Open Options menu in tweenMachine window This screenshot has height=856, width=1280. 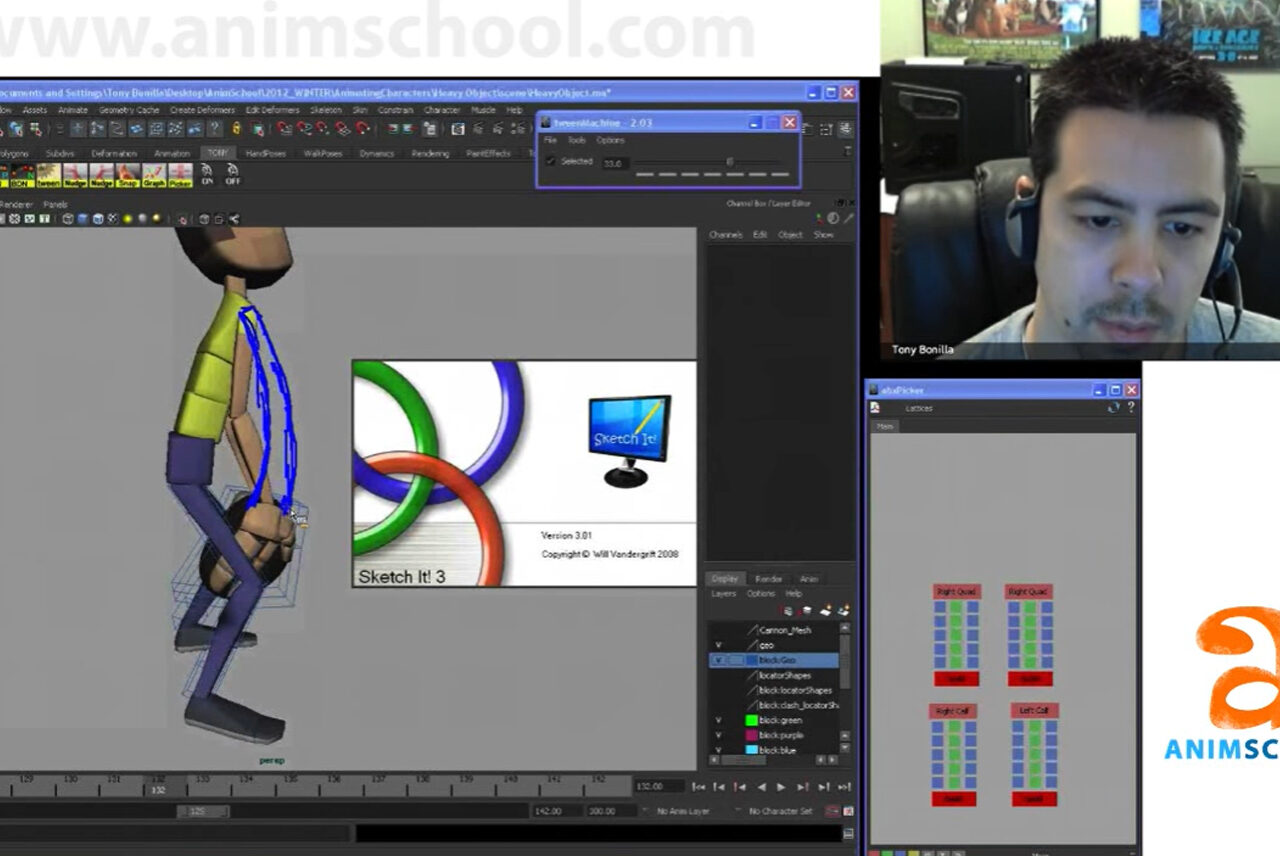[x=610, y=141]
